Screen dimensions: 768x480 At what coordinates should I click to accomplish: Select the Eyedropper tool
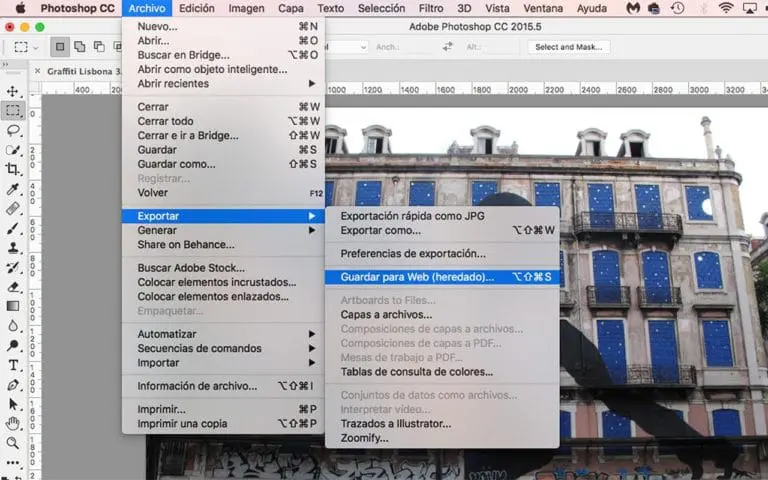tap(13, 189)
